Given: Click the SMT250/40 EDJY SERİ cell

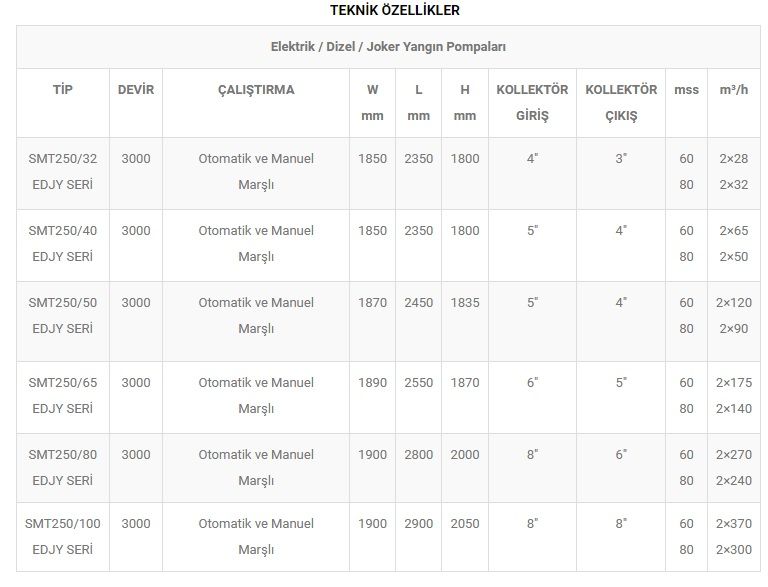Looking at the screenshot, I should click(x=61, y=243).
